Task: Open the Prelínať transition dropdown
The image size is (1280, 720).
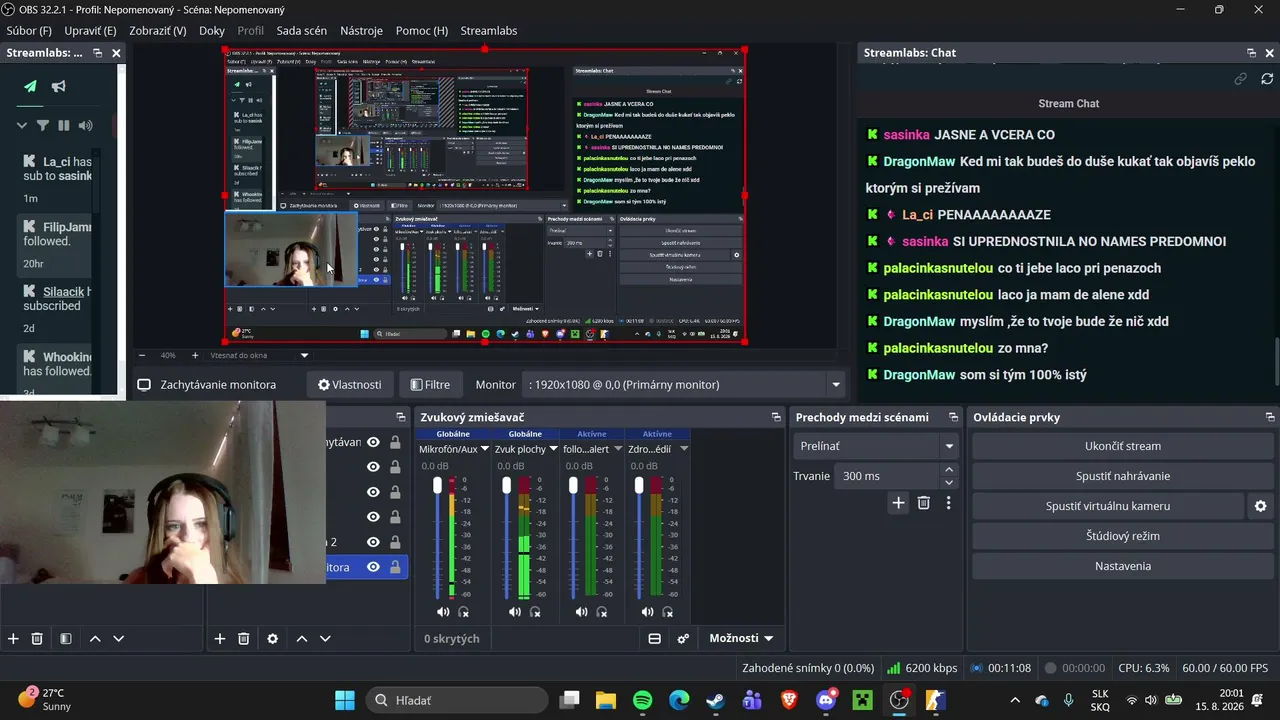Action: [876, 446]
